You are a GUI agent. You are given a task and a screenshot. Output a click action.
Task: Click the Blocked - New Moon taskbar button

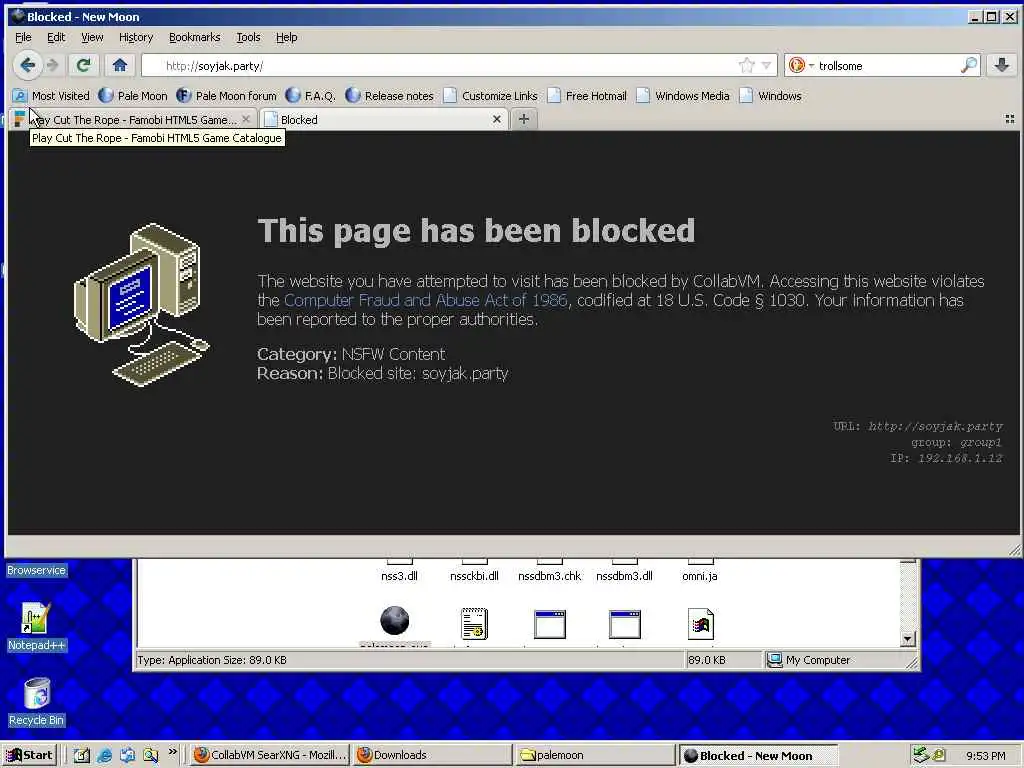(x=758, y=756)
